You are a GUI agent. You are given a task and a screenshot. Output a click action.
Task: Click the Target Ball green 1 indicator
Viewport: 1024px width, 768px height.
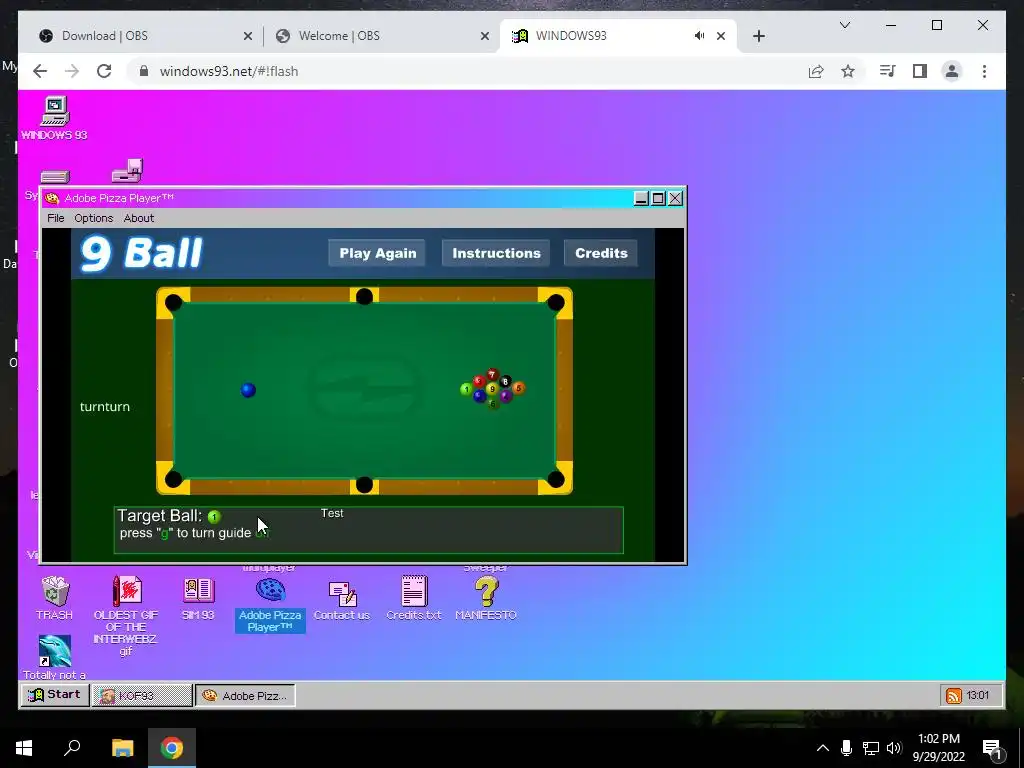click(214, 517)
